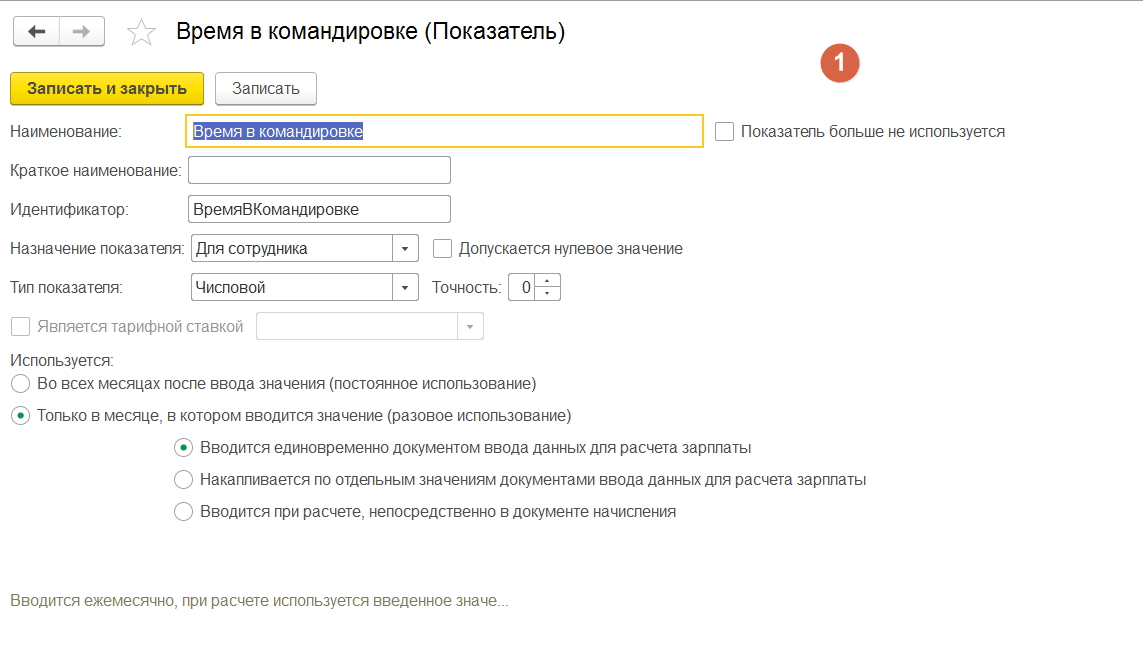Enable 'Показатель больше не используется' checkbox
The height and width of the screenshot is (661, 1143).
coord(725,131)
